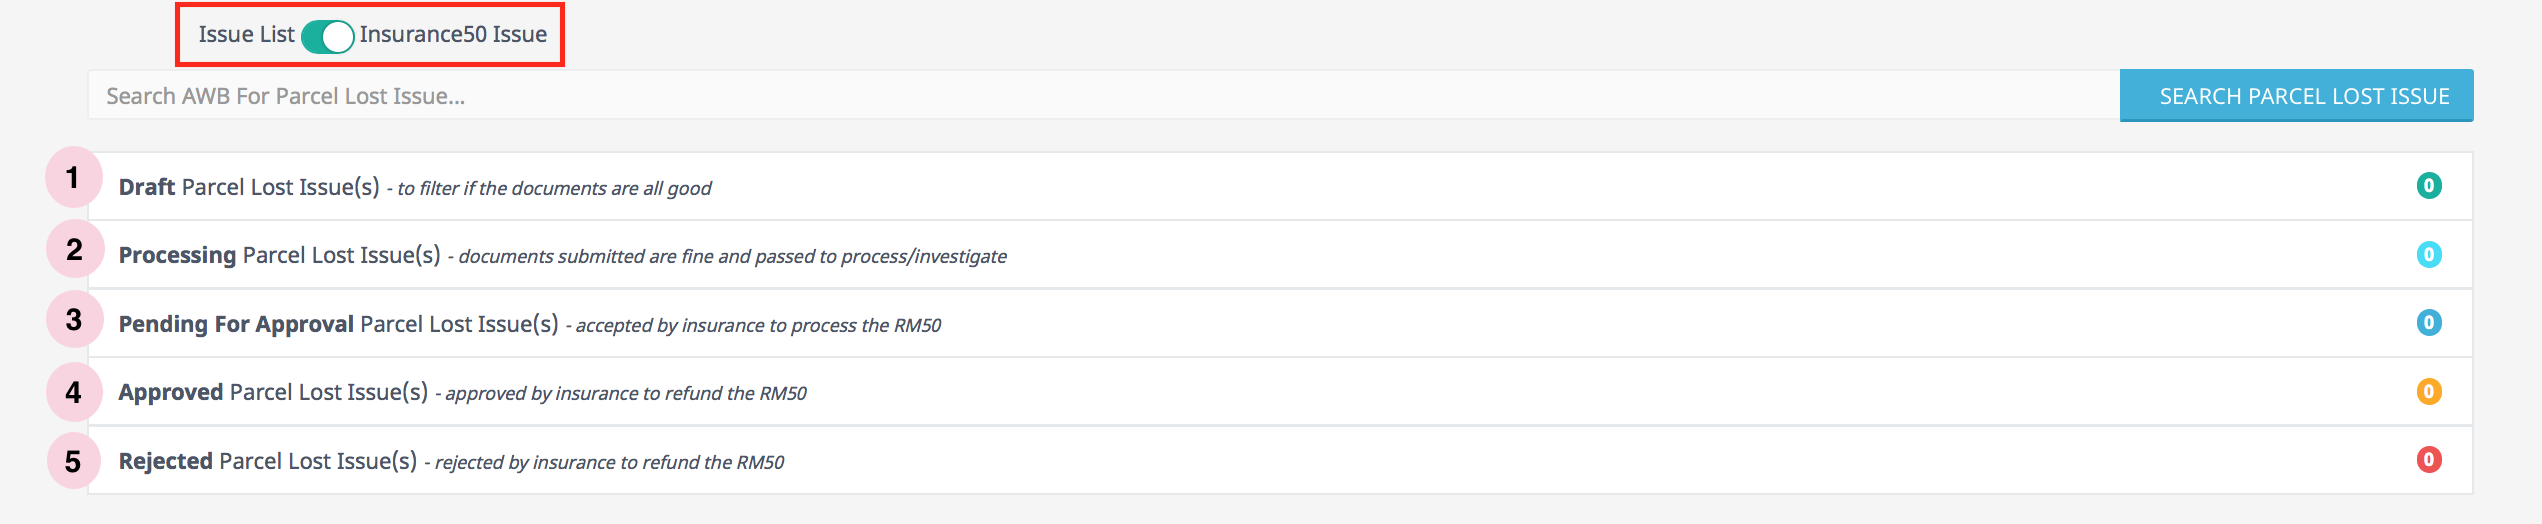Viewport: 2542px width, 524px height.
Task: Select the Insurance50 Issue label
Action: tap(453, 35)
